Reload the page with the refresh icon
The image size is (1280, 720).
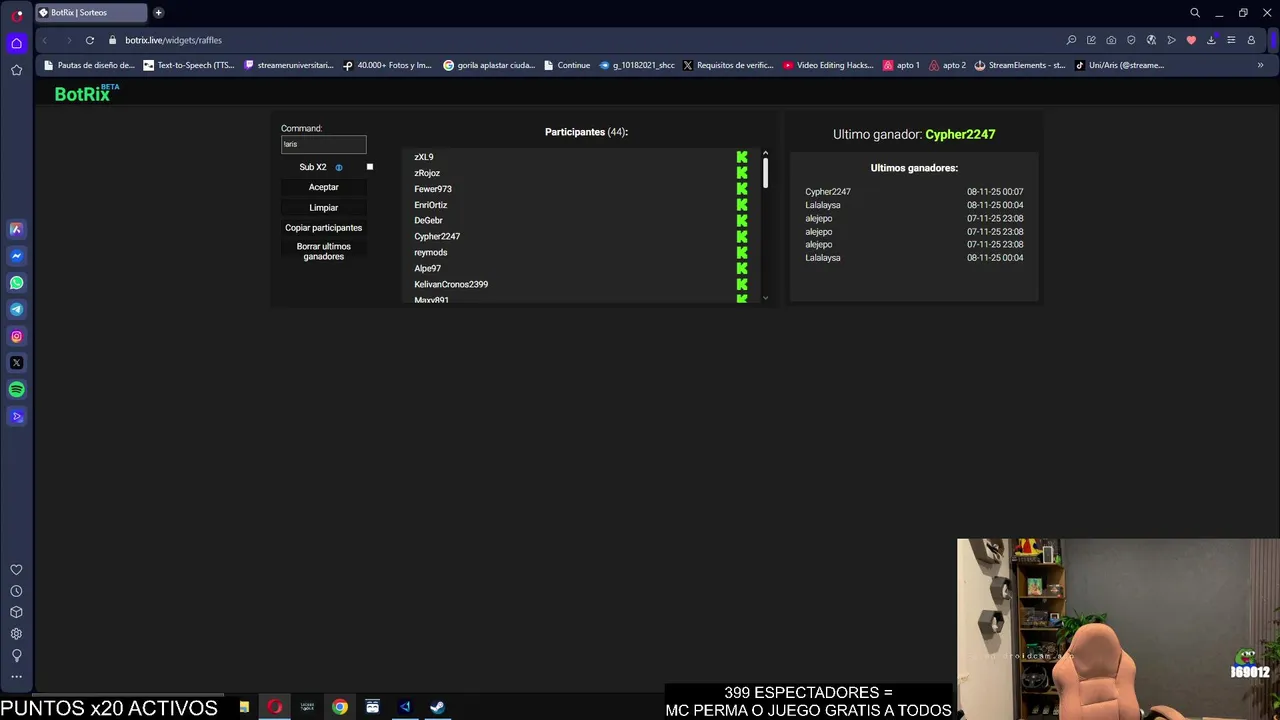pyautogui.click(x=89, y=40)
